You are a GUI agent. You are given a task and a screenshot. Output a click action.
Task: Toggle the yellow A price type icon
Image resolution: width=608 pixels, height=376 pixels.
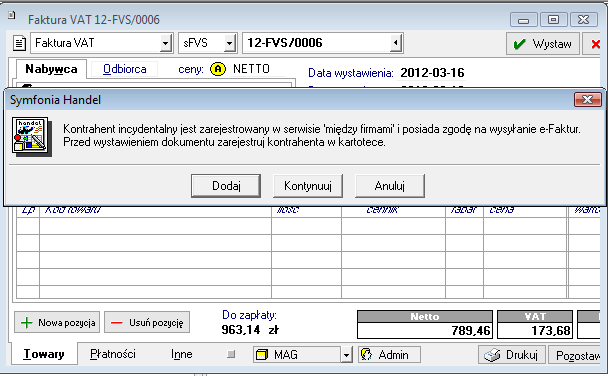point(218,69)
